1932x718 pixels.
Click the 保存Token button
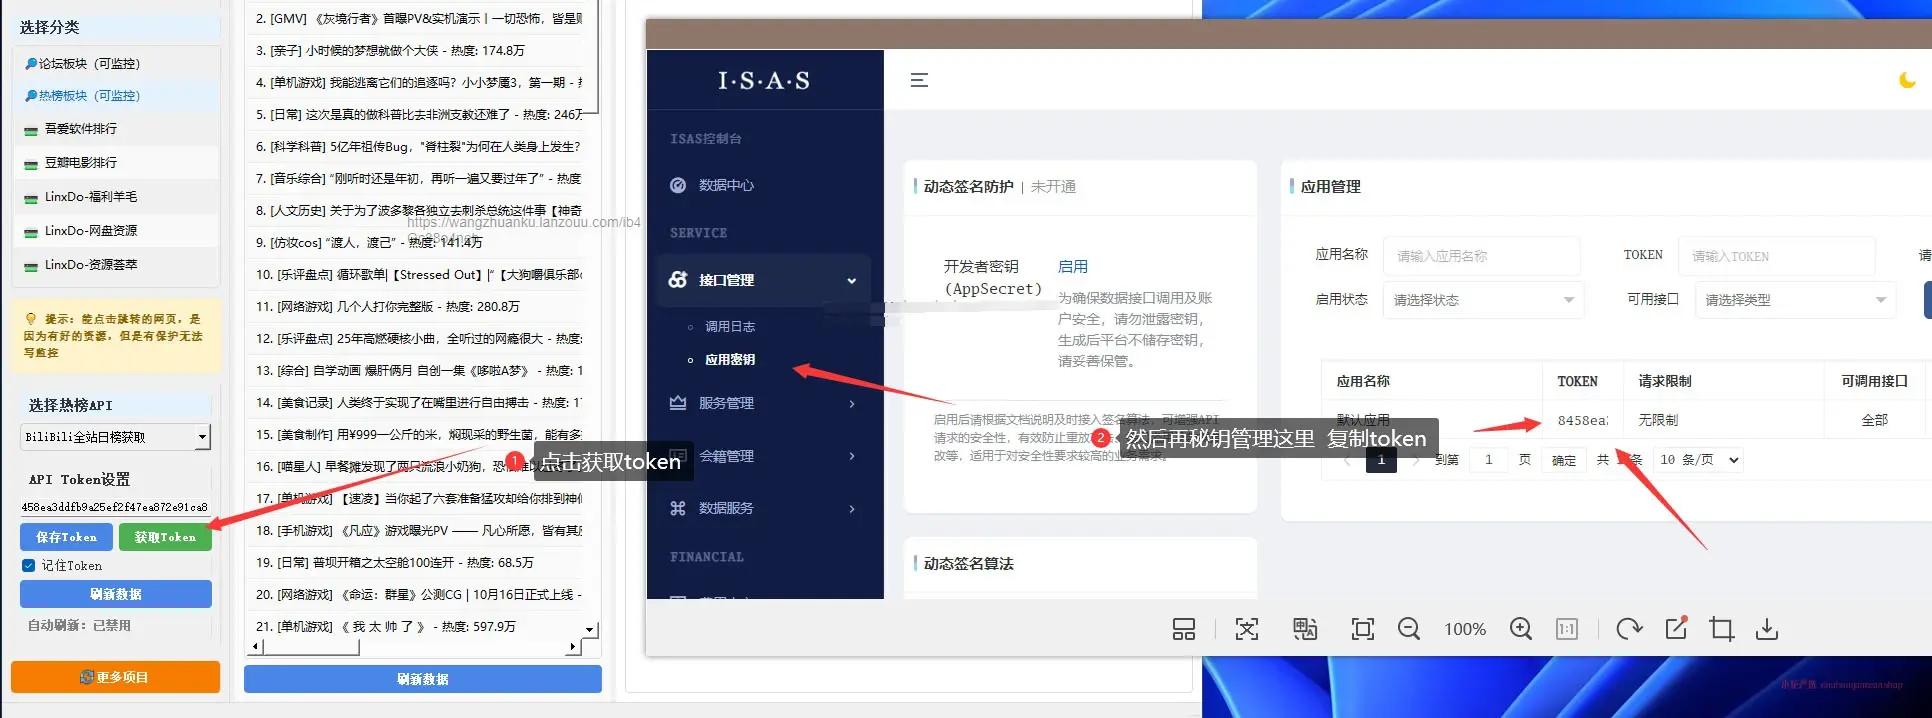click(x=66, y=537)
